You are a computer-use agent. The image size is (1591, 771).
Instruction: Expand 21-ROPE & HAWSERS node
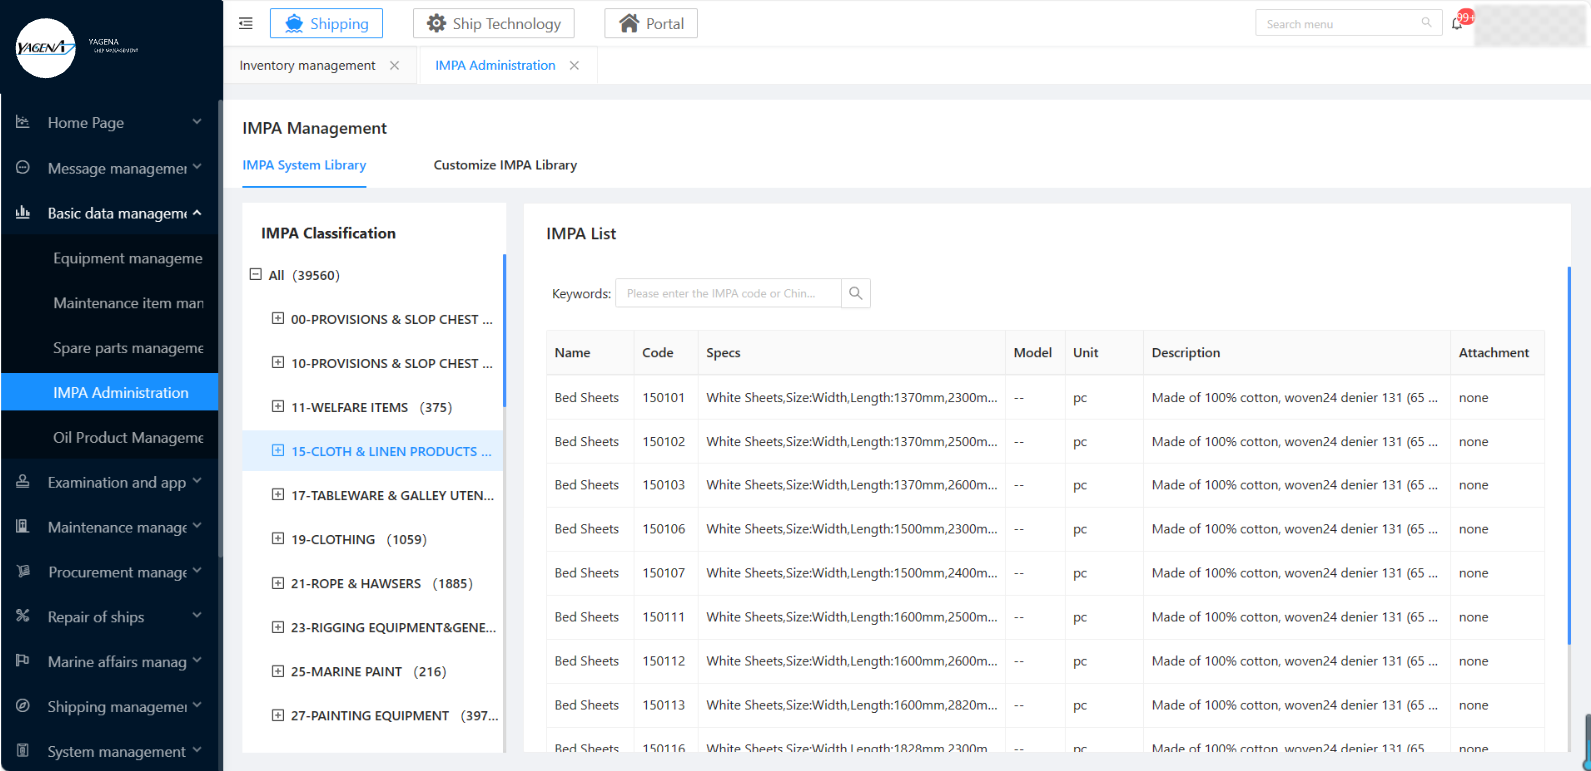[x=278, y=583]
